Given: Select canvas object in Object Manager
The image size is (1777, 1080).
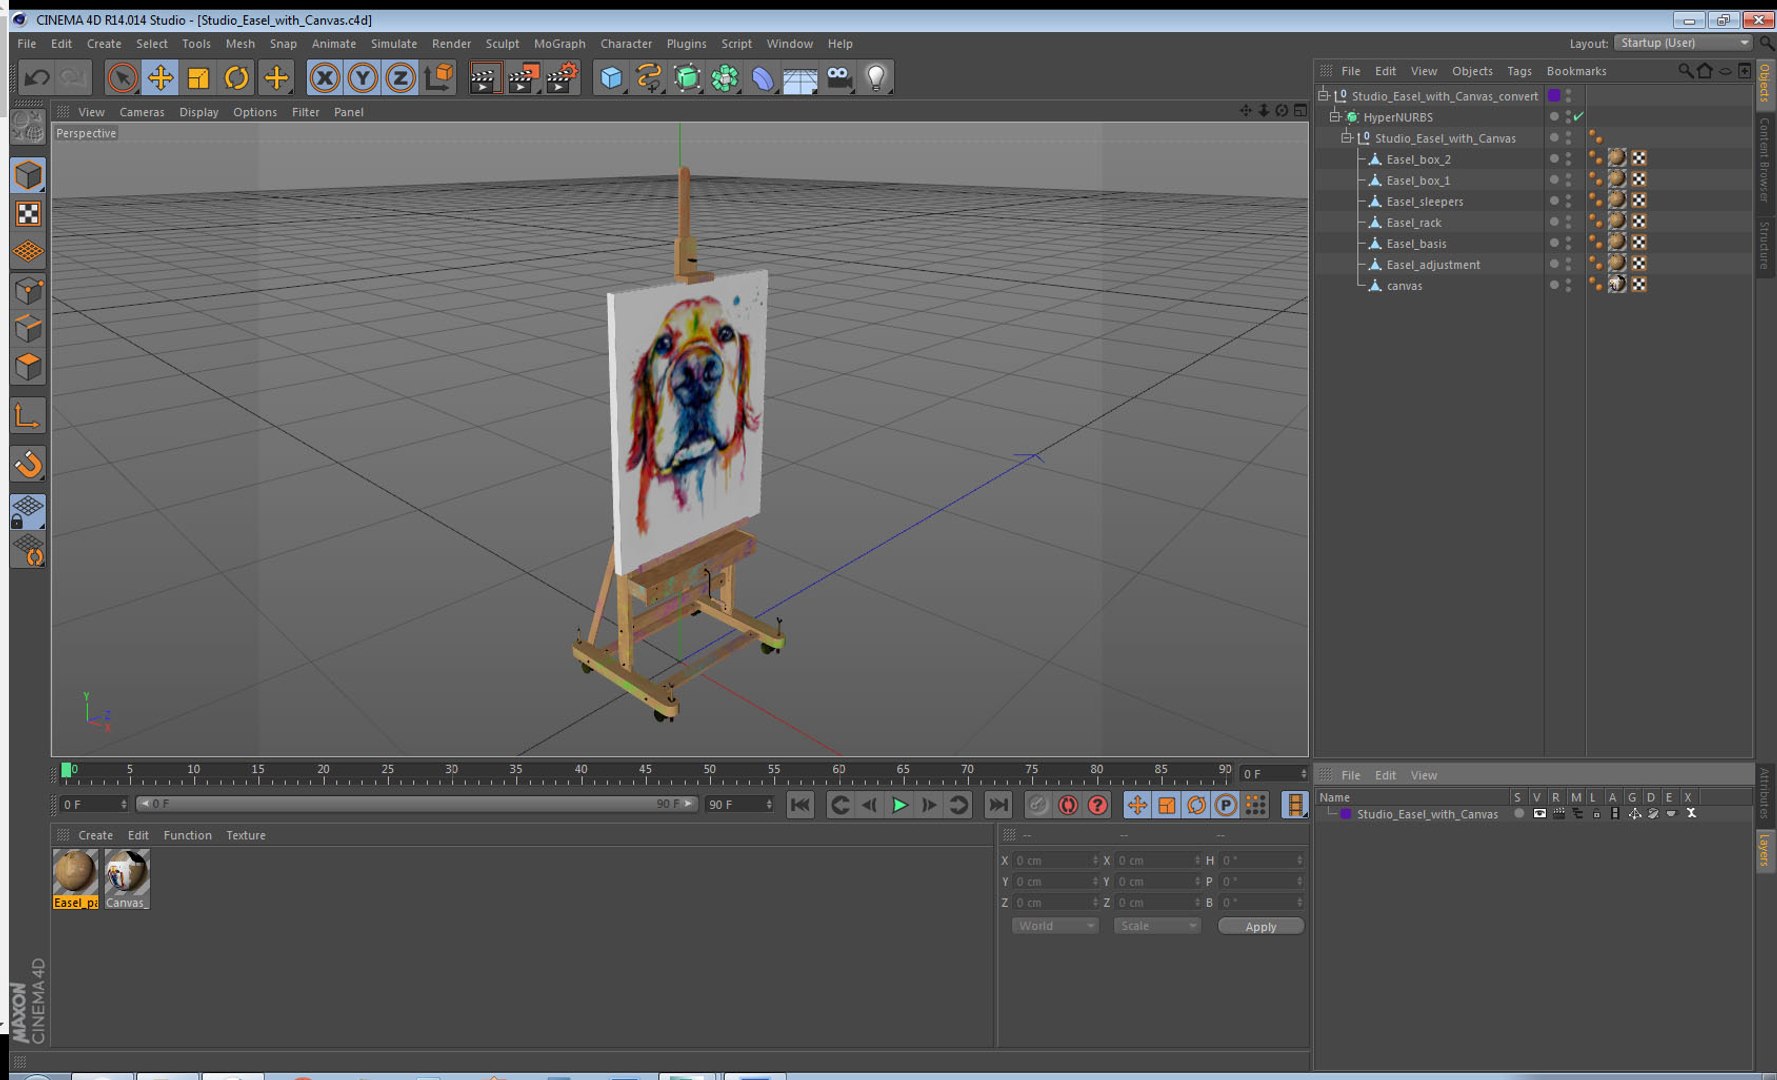Looking at the screenshot, I should coord(1404,286).
